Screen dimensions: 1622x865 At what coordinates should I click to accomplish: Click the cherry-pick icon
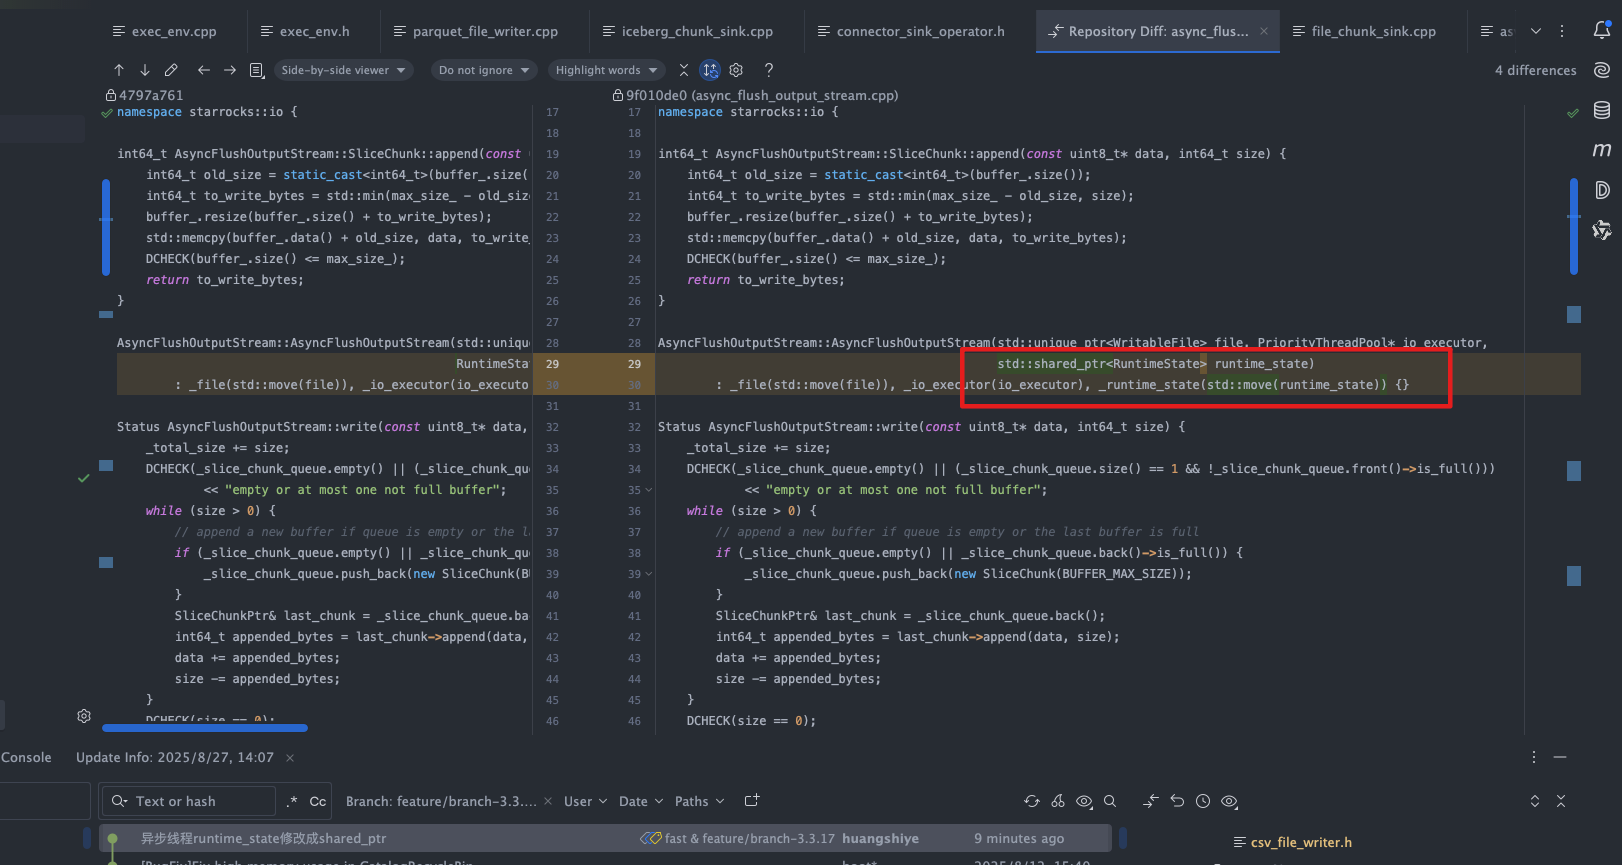coord(1058,801)
